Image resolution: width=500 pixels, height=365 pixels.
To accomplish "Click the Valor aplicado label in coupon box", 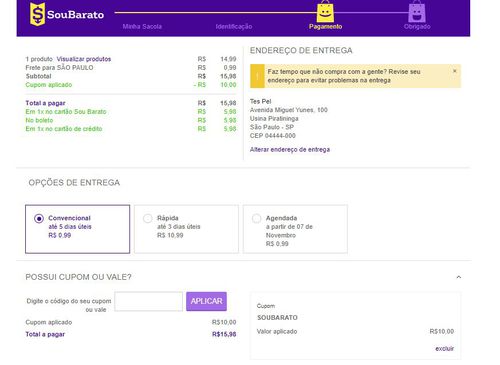I will coord(277,332).
